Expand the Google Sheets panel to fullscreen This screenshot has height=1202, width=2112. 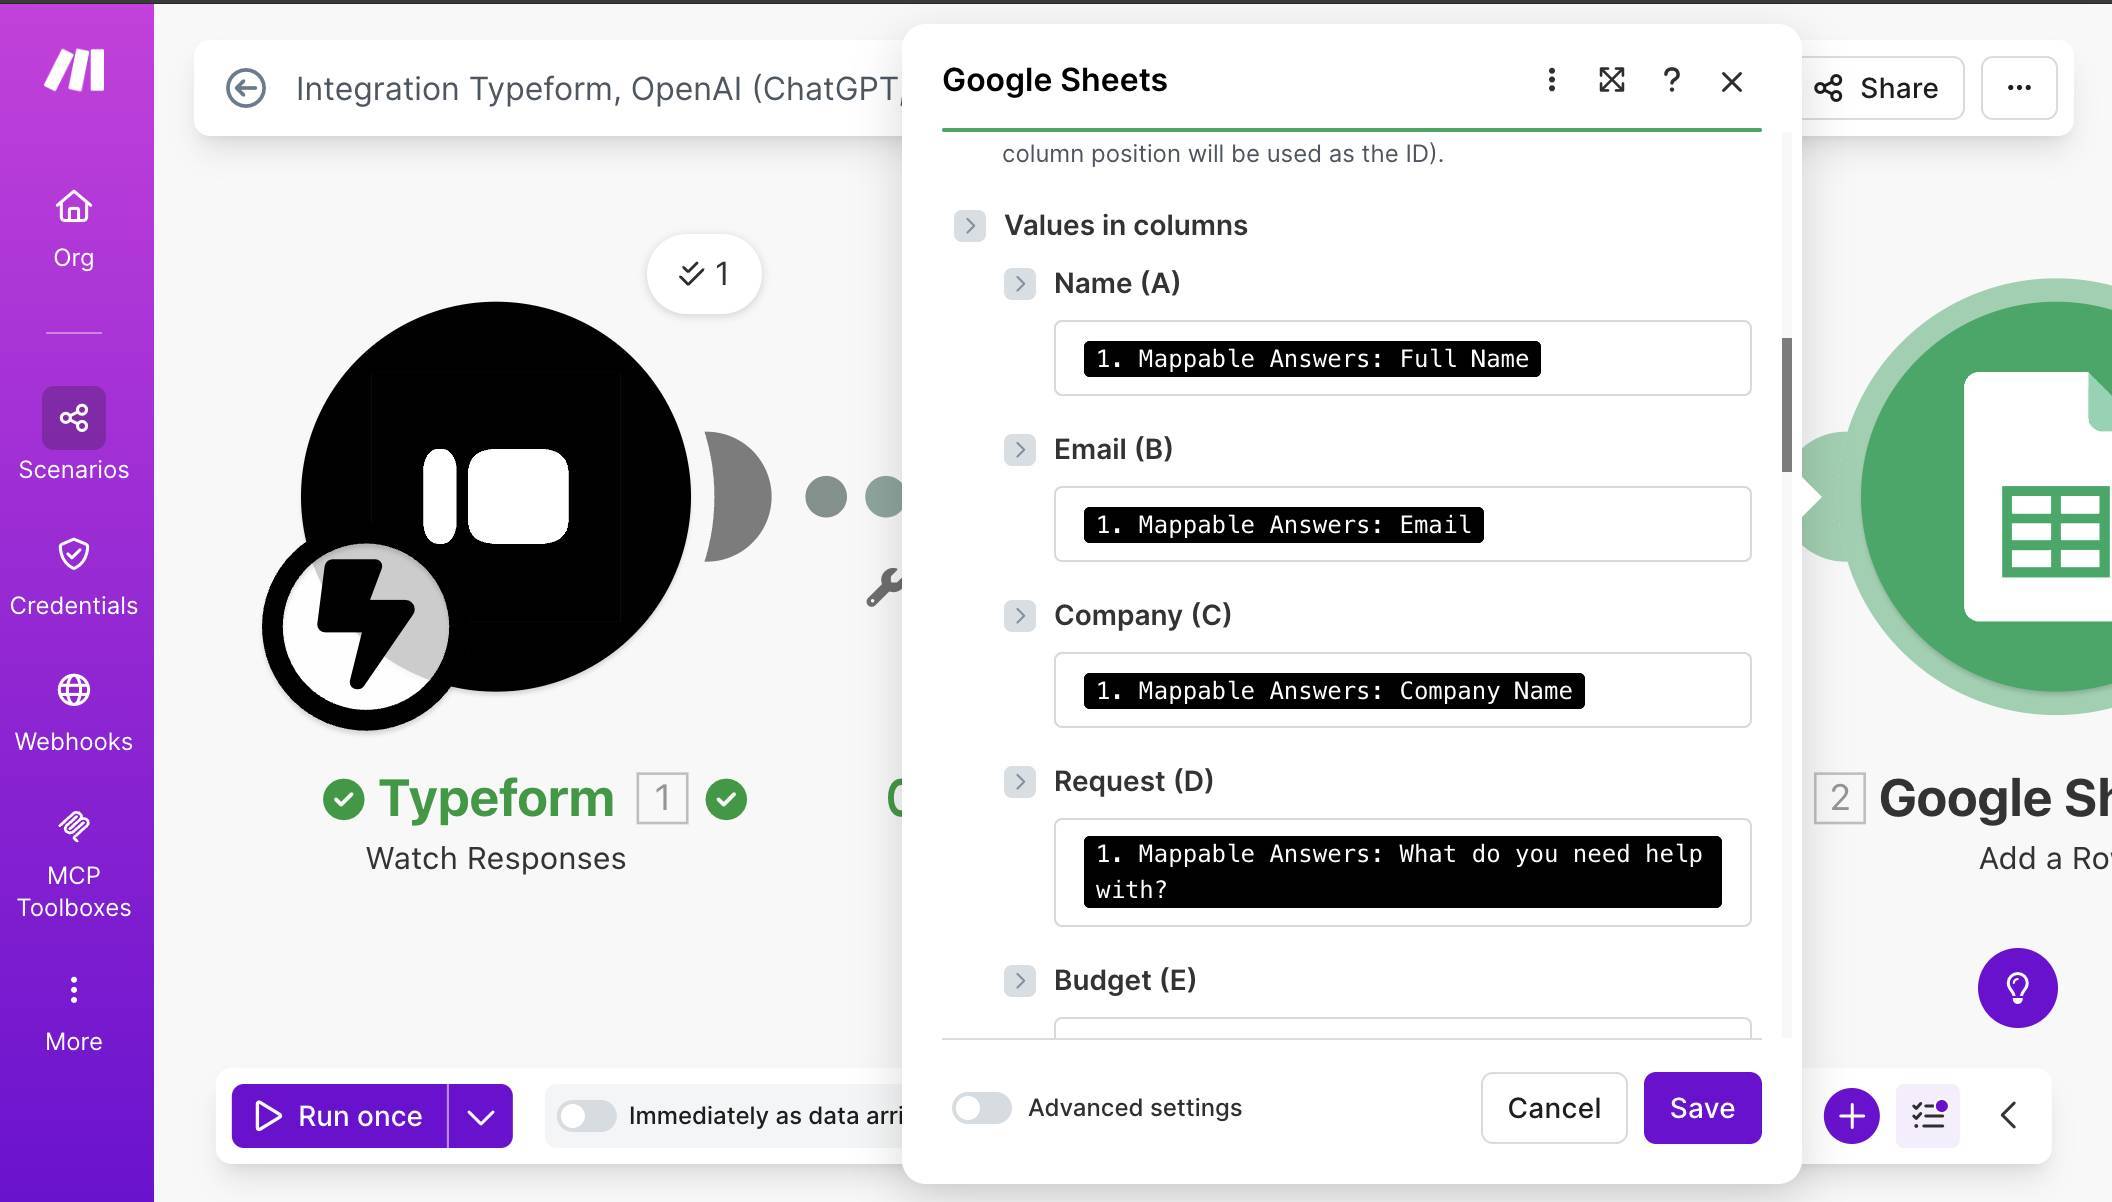point(1611,81)
